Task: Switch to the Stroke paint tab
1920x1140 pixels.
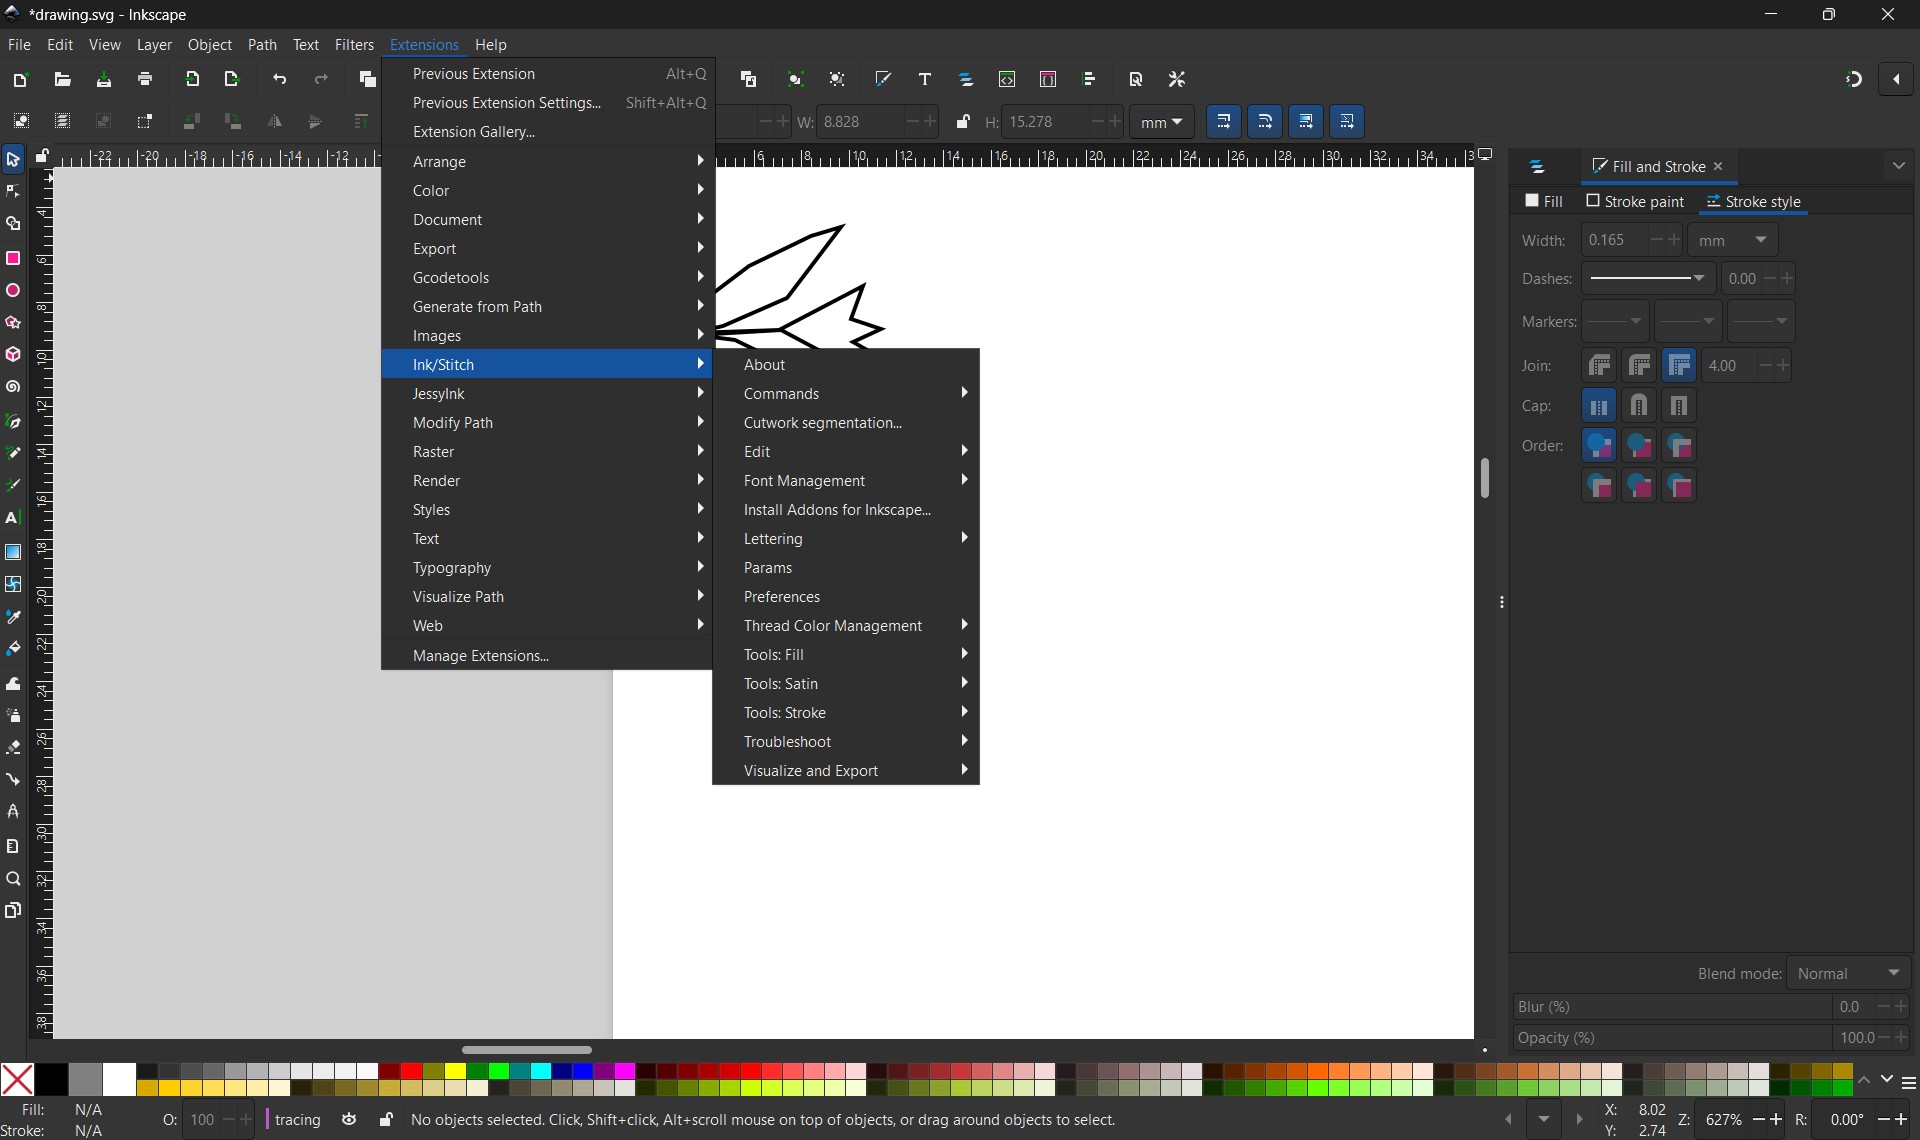Action: tap(1635, 202)
